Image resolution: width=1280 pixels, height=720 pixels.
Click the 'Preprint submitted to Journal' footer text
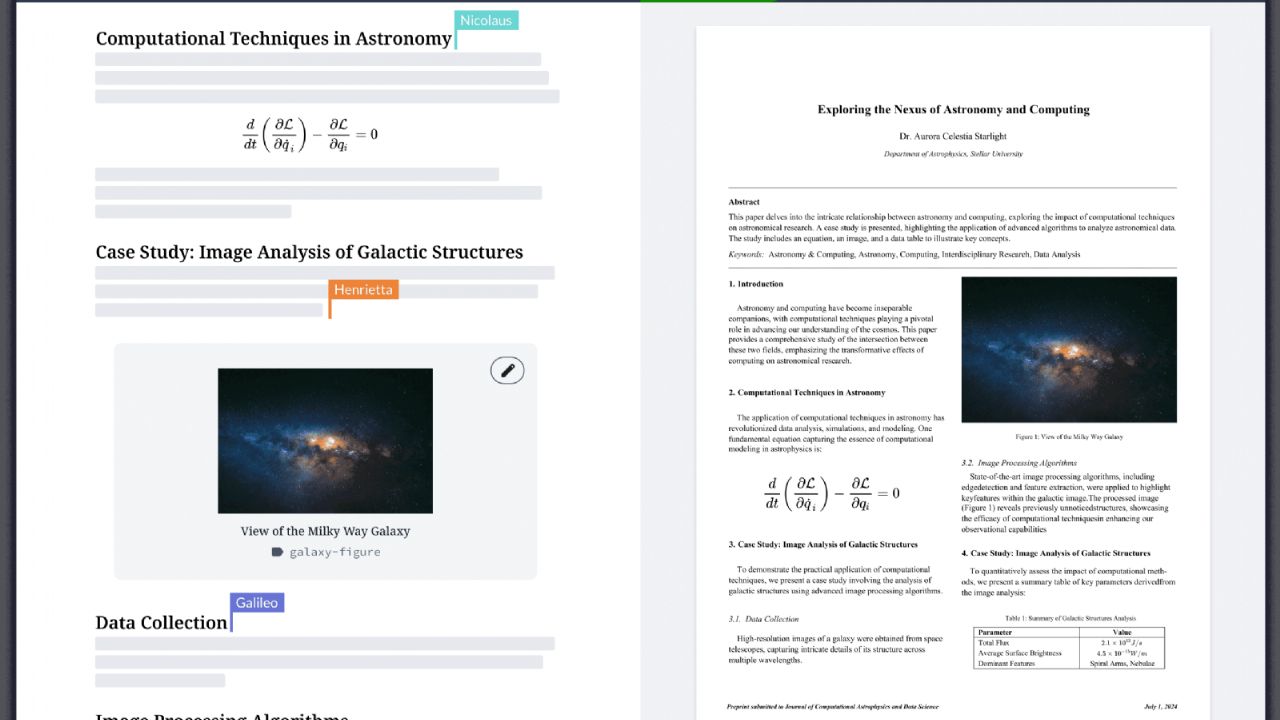click(x=833, y=707)
